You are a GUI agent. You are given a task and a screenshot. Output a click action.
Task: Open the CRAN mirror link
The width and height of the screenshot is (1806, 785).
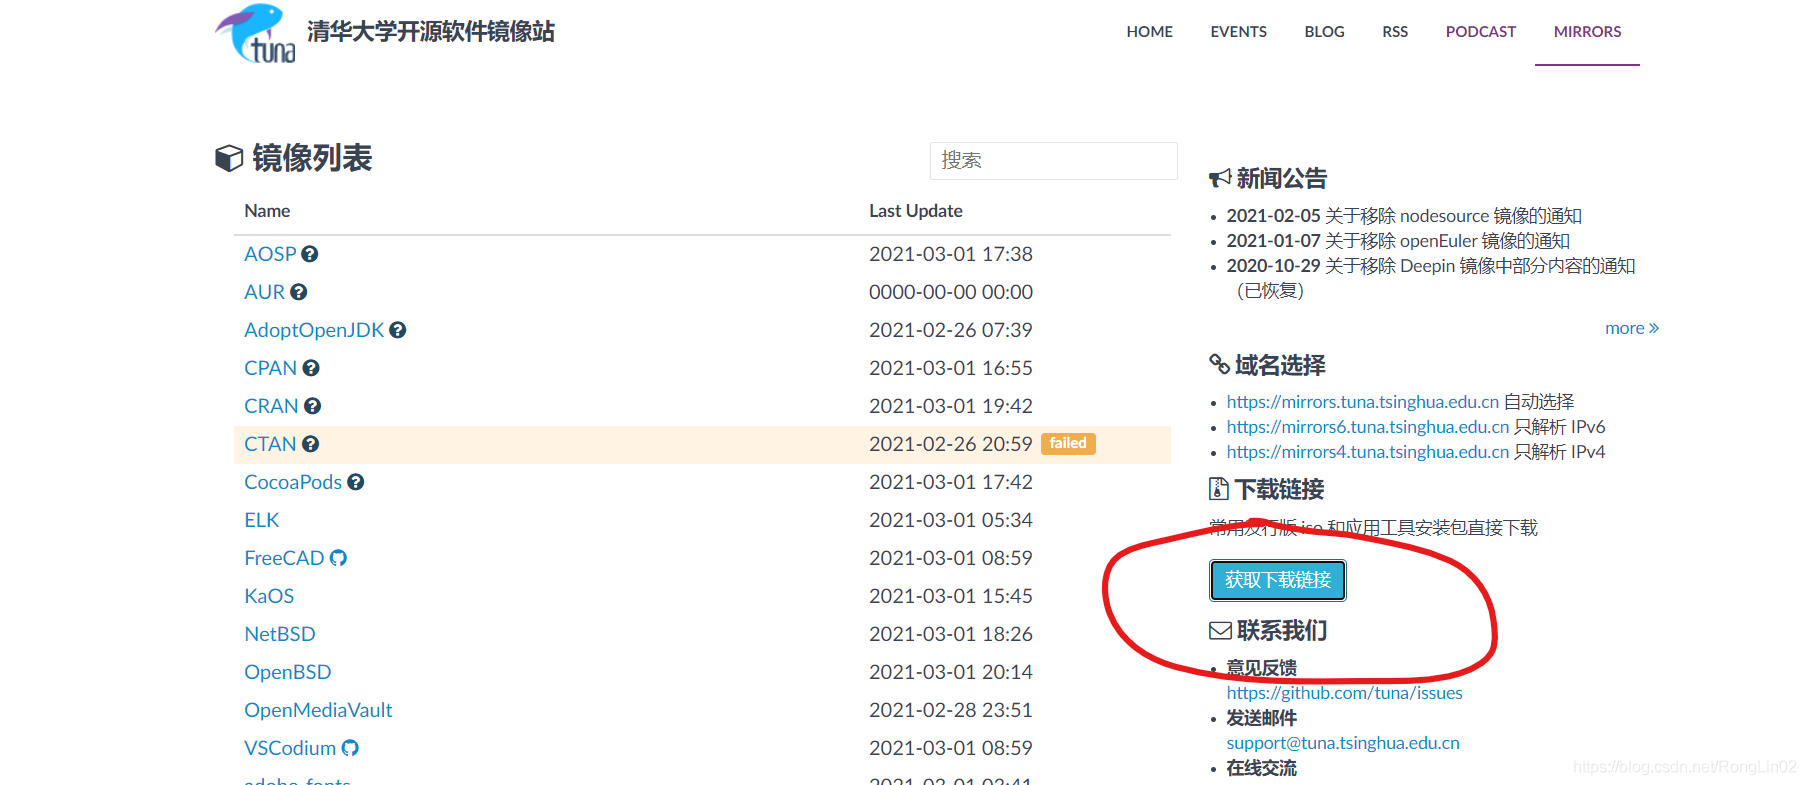[272, 406]
